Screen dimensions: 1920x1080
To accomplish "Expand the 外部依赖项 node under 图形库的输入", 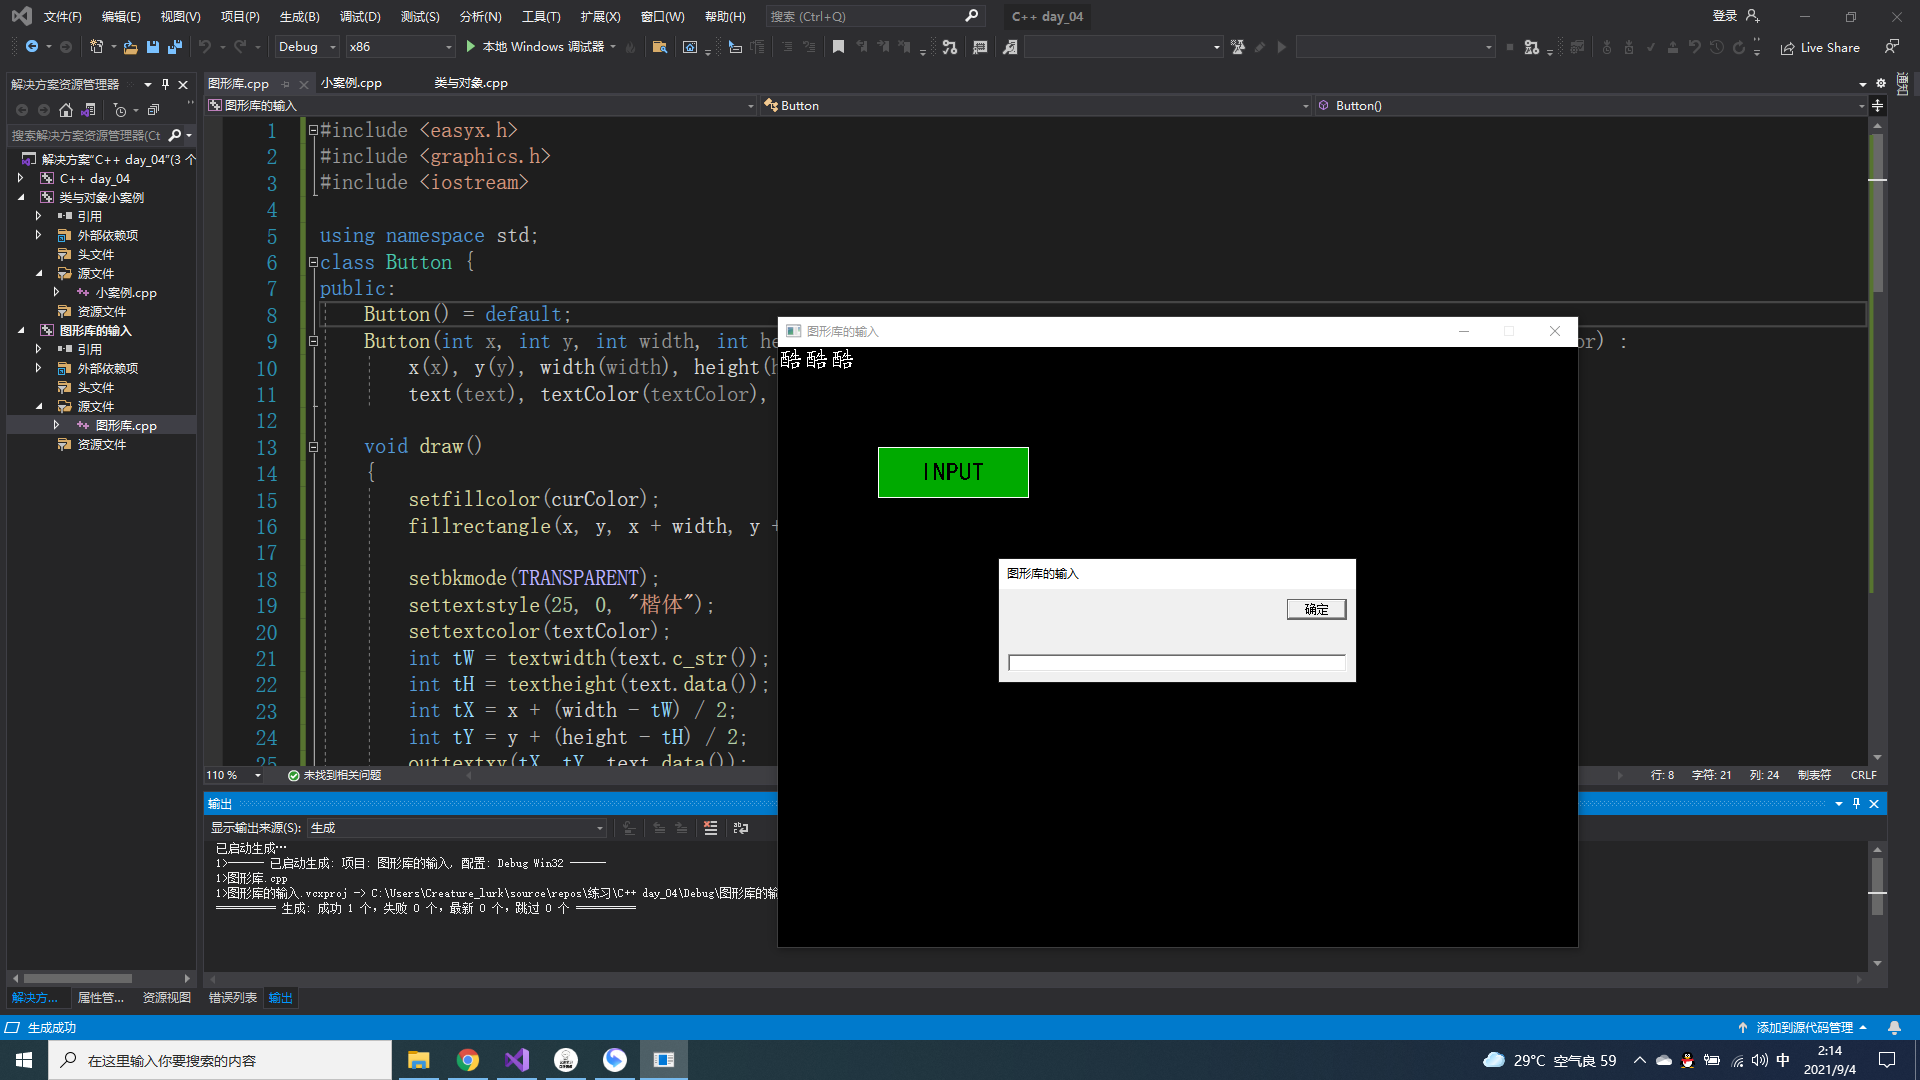I will pos(38,368).
